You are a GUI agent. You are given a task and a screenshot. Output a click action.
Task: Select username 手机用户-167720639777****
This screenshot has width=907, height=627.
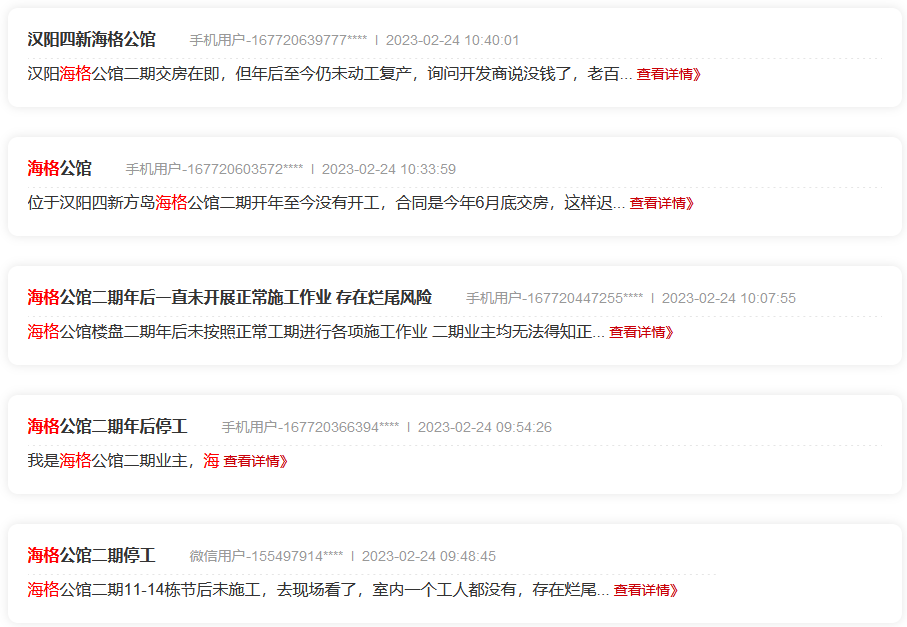pos(278,40)
